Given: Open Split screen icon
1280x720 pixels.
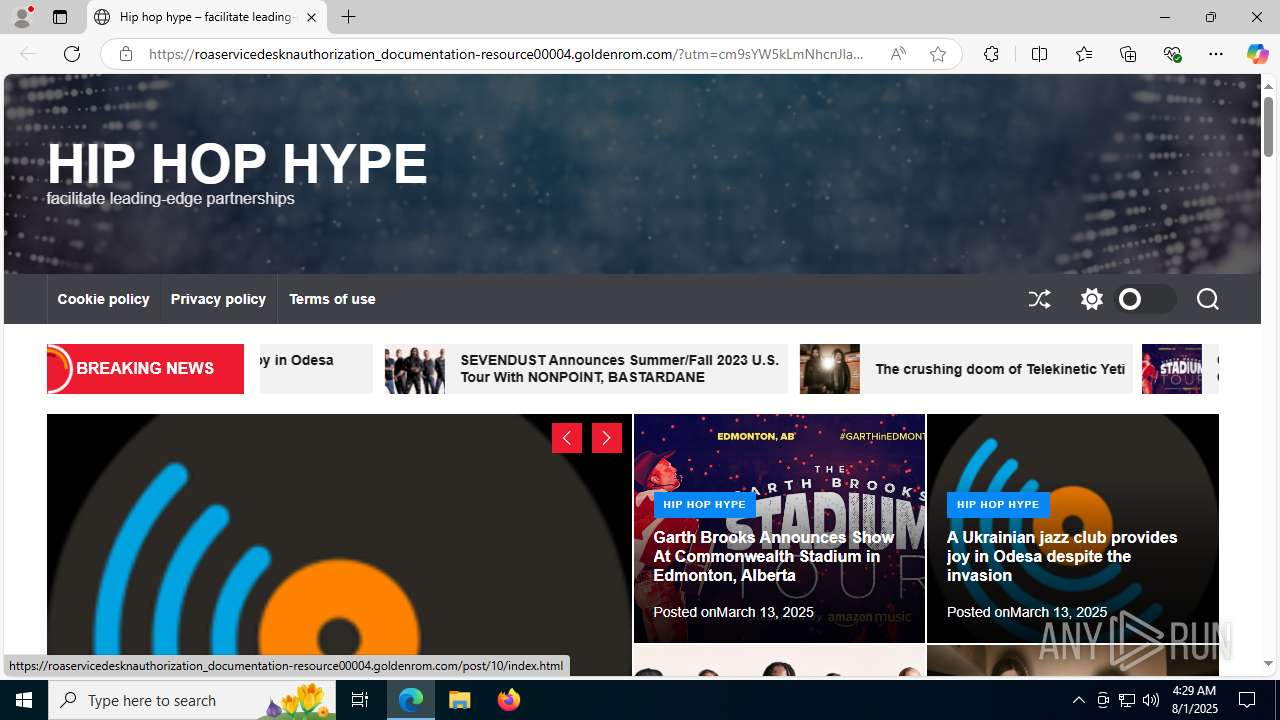Looking at the screenshot, I should [x=1039, y=54].
